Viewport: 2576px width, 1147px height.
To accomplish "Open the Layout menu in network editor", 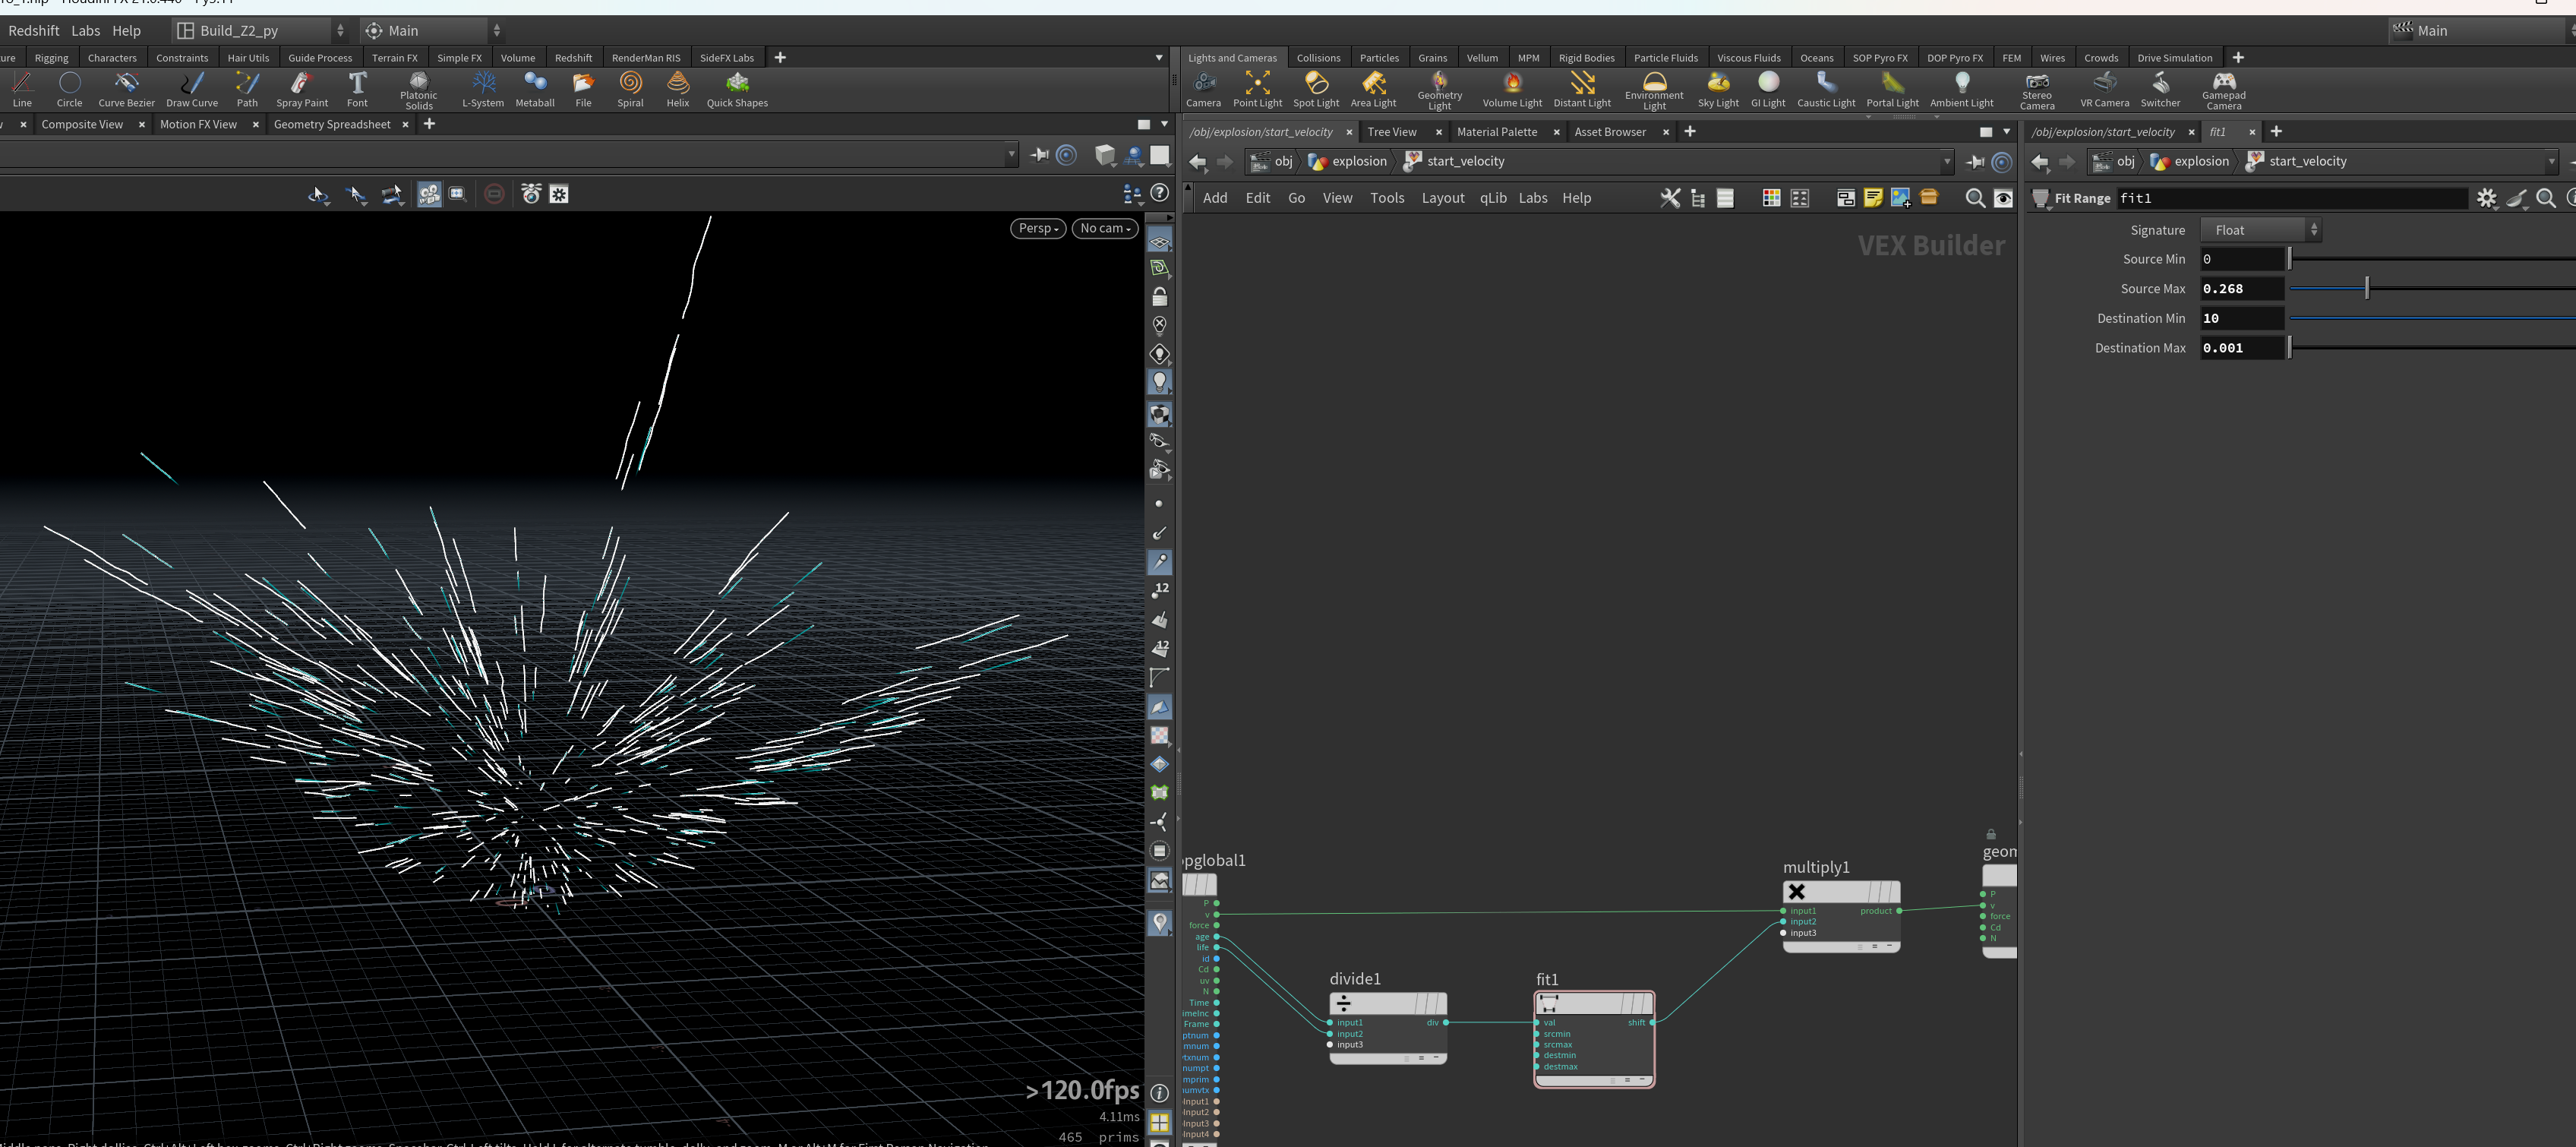I will (x=1442, y=198).
